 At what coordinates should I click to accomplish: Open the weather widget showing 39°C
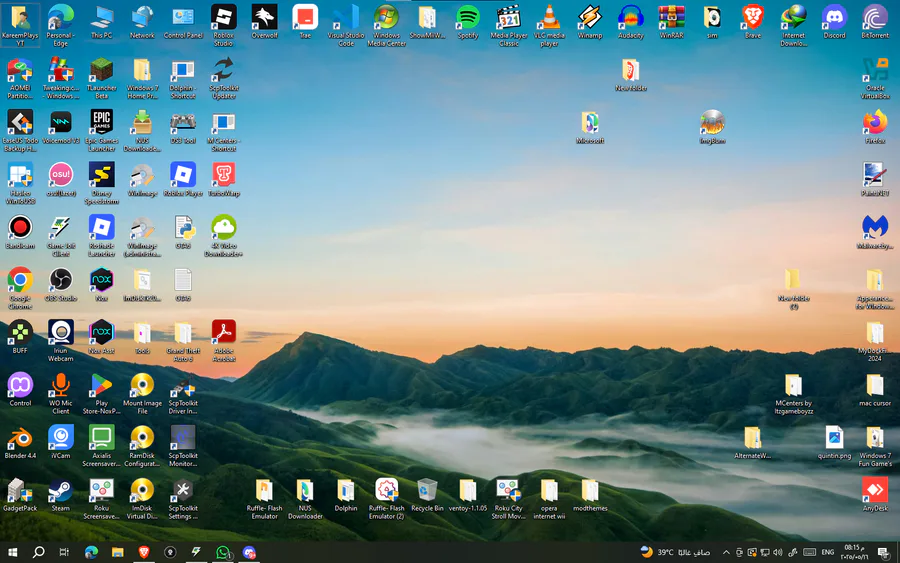(676, 552)
